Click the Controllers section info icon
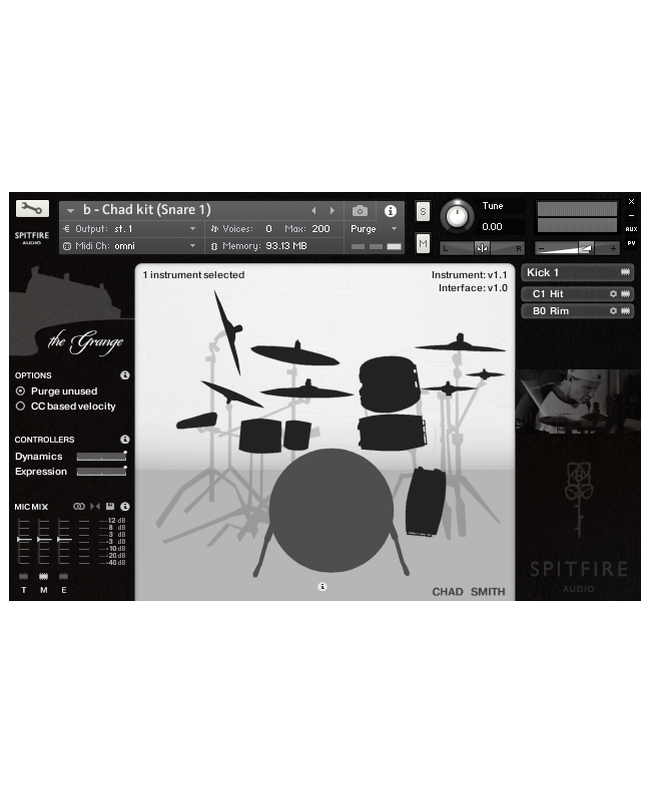Image resolution: width=650 pixels, height=794 pixels. point(125,439)
